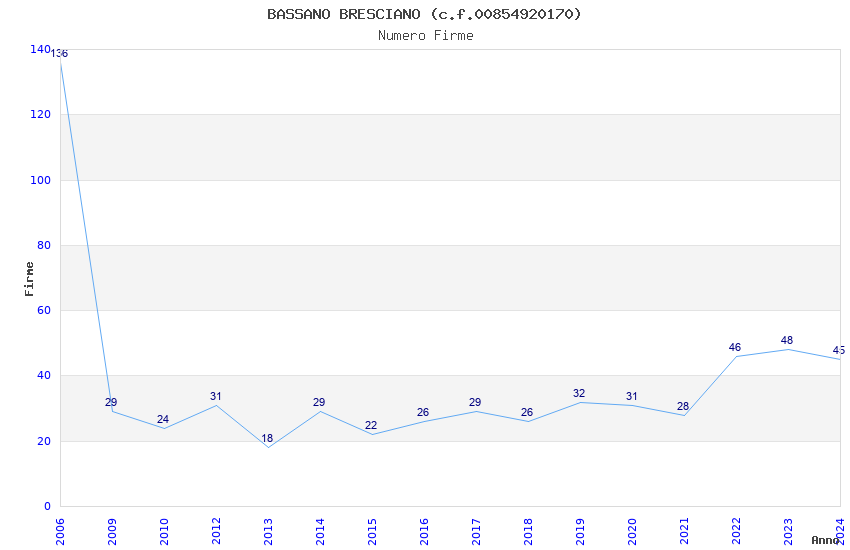Select the 18 data label for 2013
Viewport: 850px width, 550px height.
267,438
